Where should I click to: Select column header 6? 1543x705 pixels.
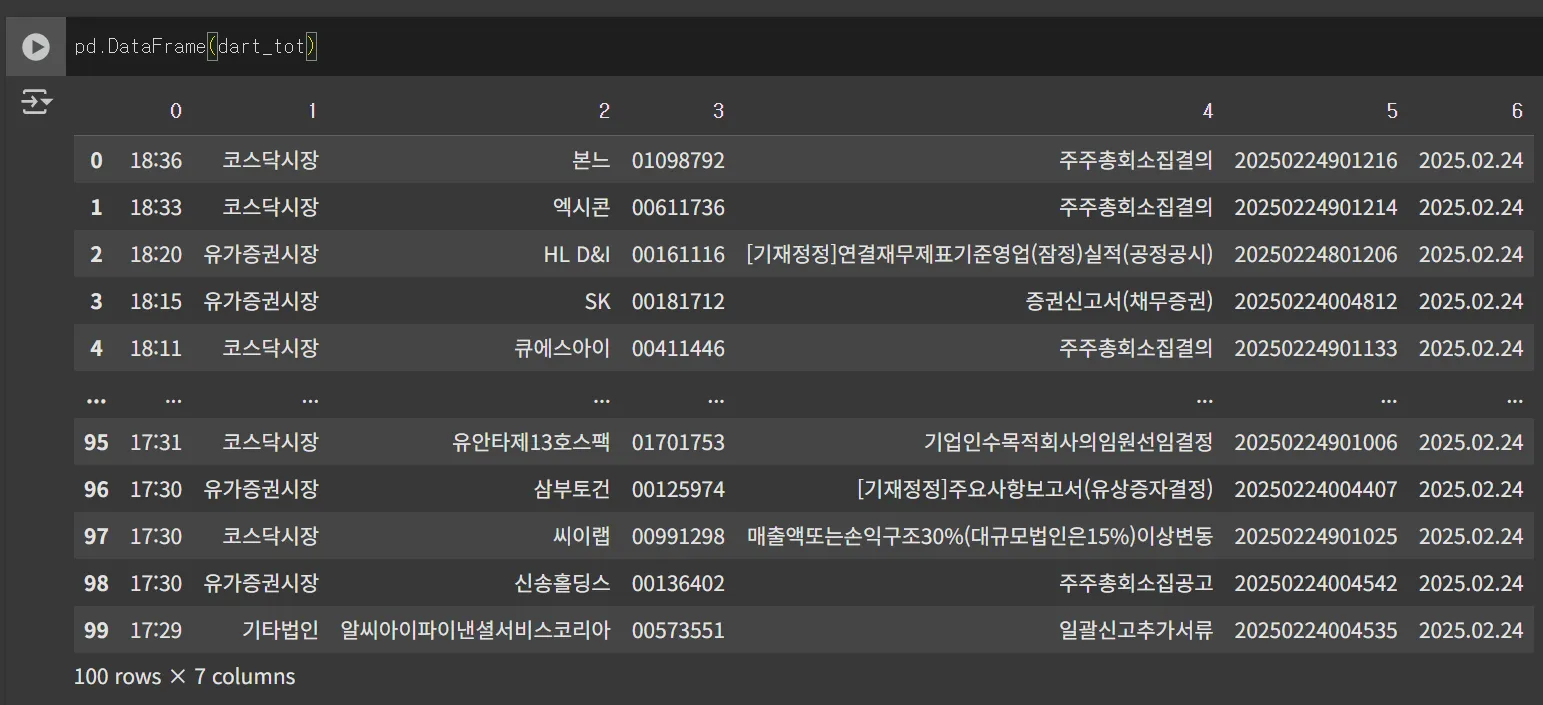pos(1517,111)
